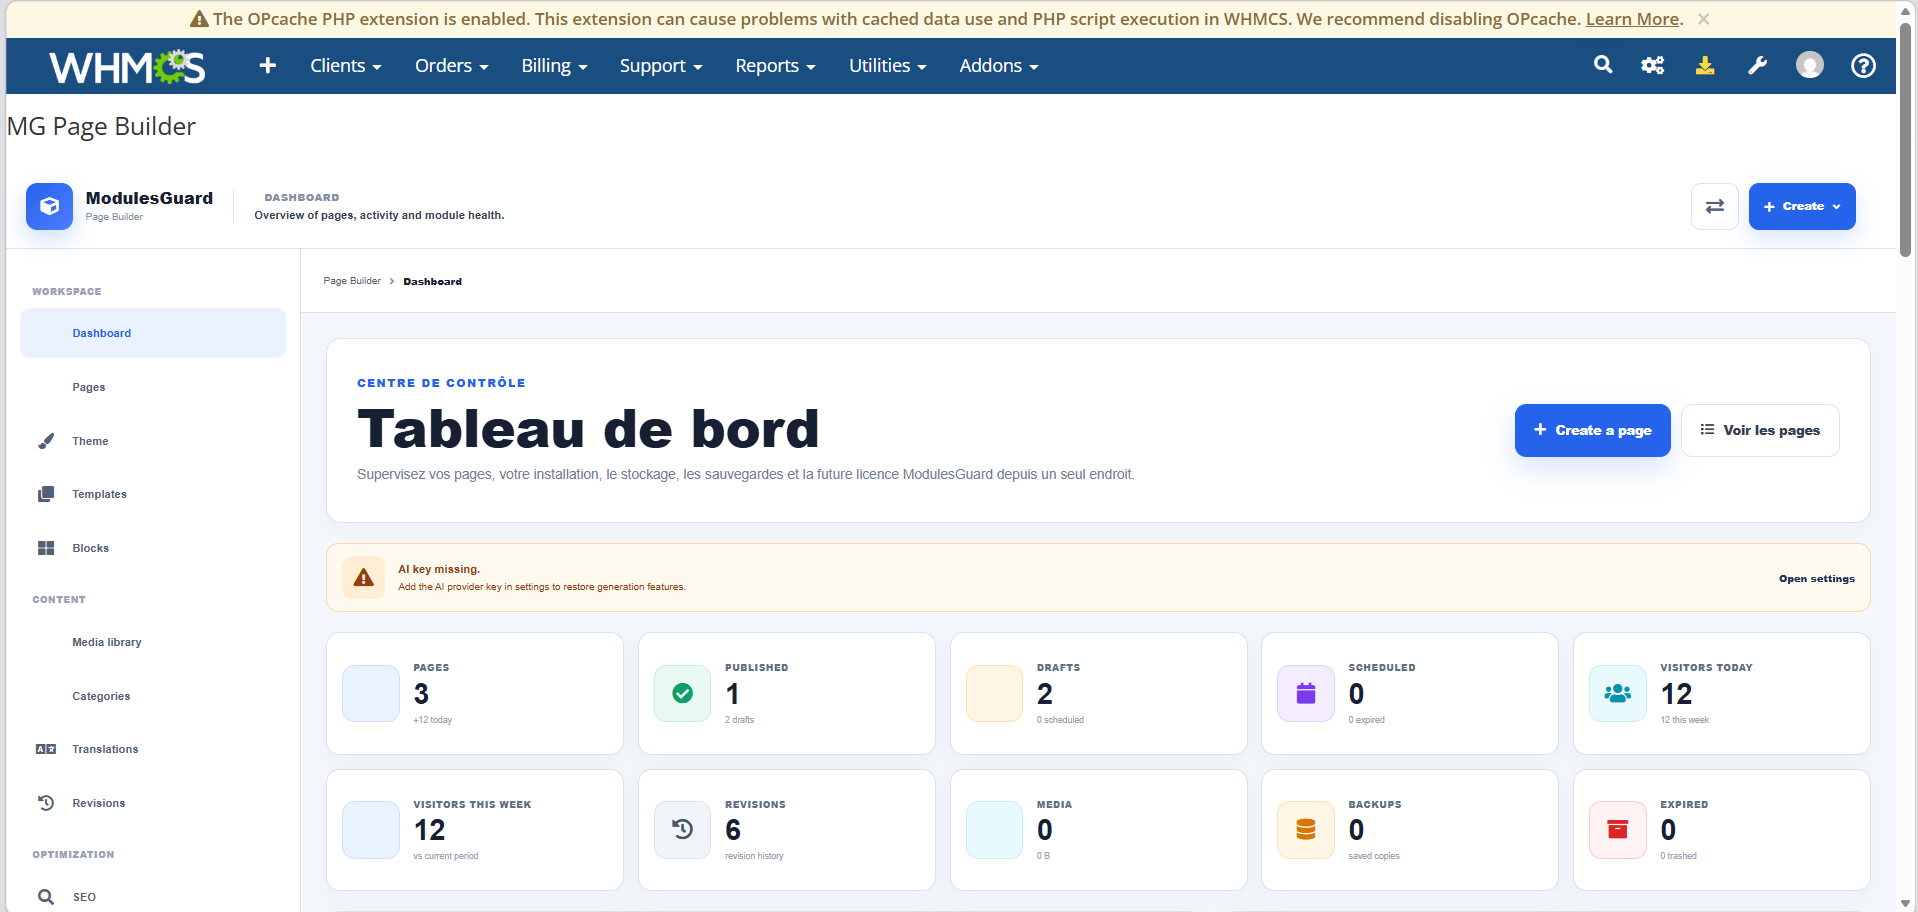
Task: Follow the Open settings link
Action: point(1816,578)
